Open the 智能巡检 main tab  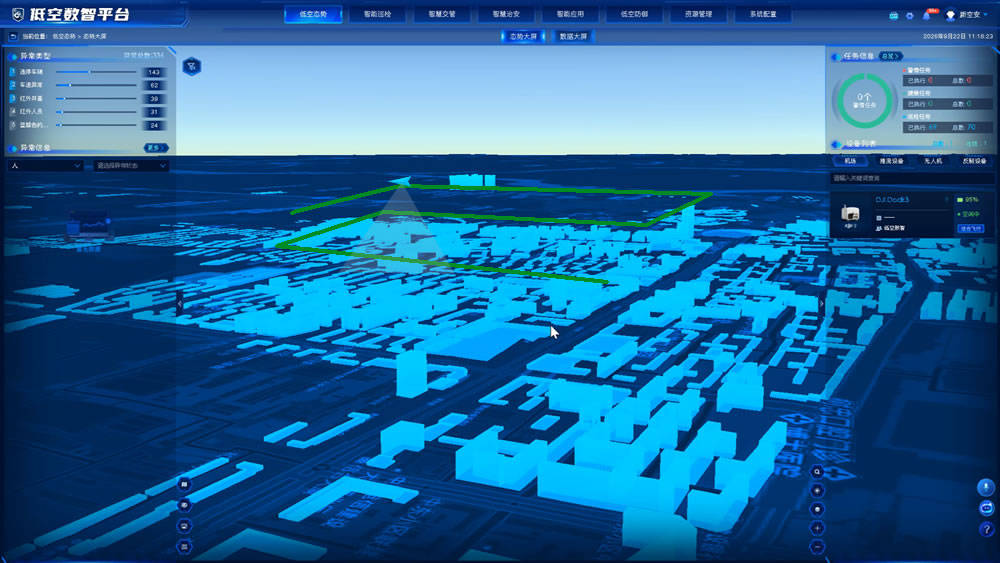click(378, 14)
